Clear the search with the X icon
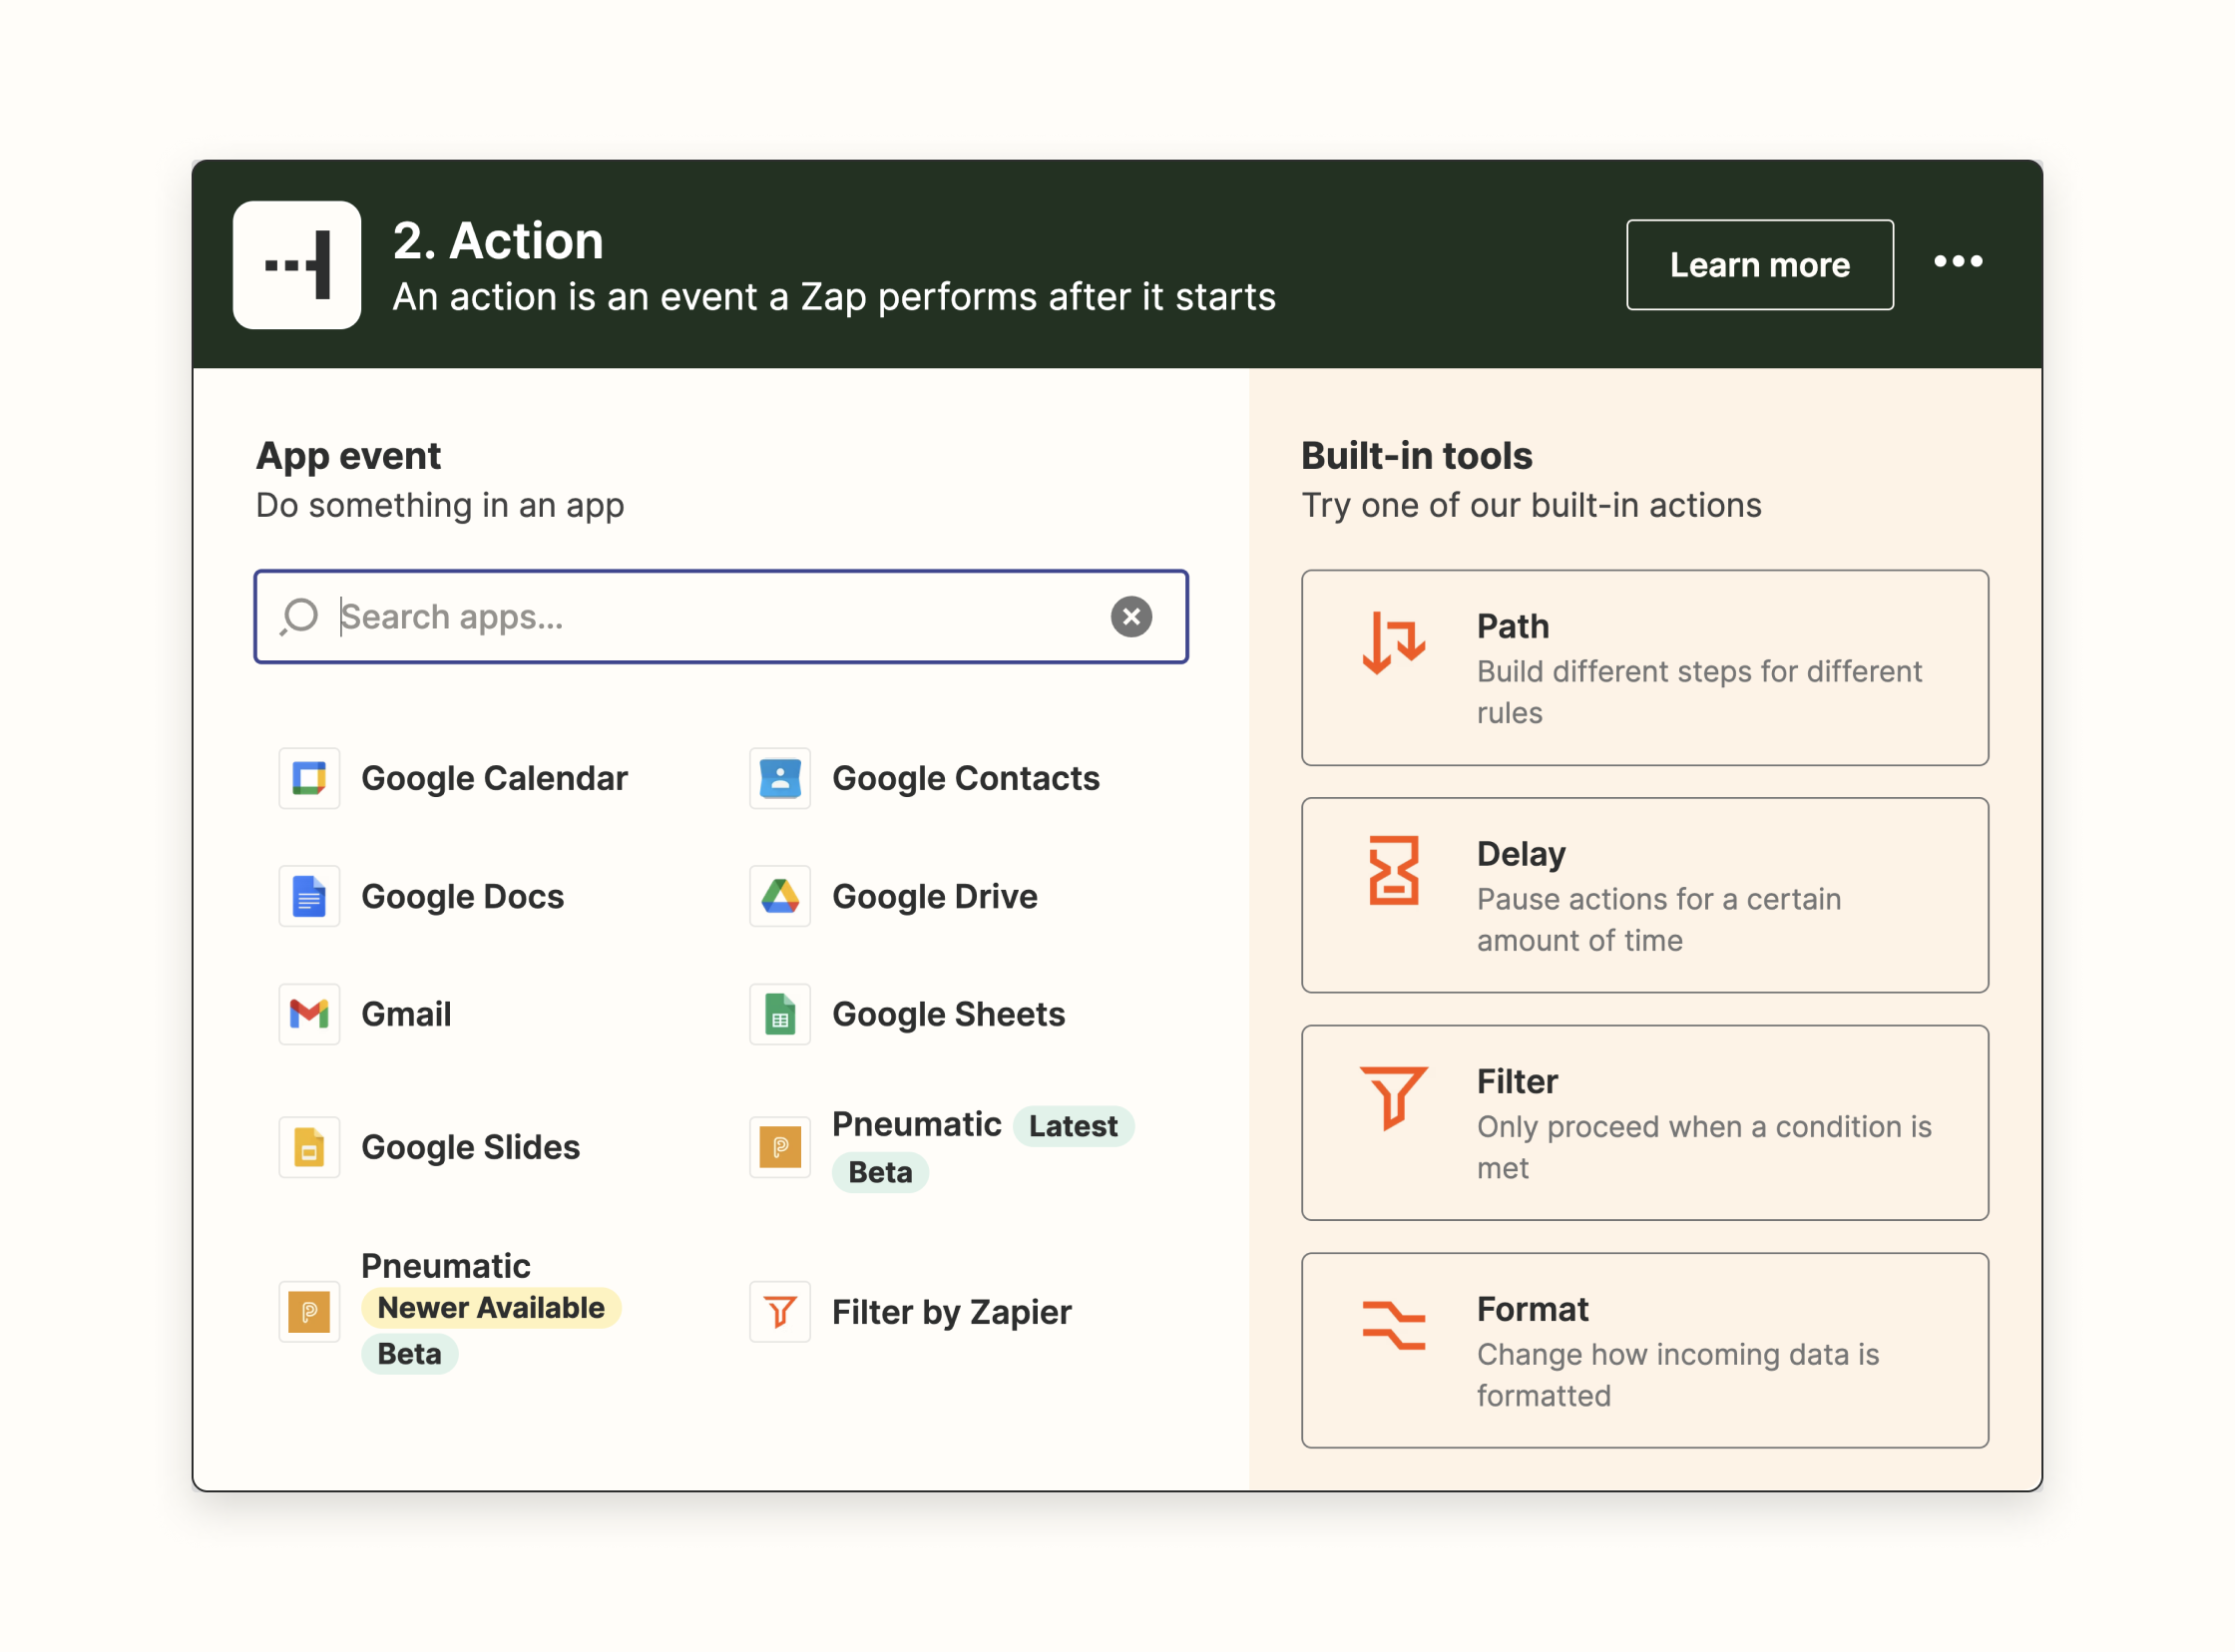Screen dimensions: 2235x1652 point(1131,617)
